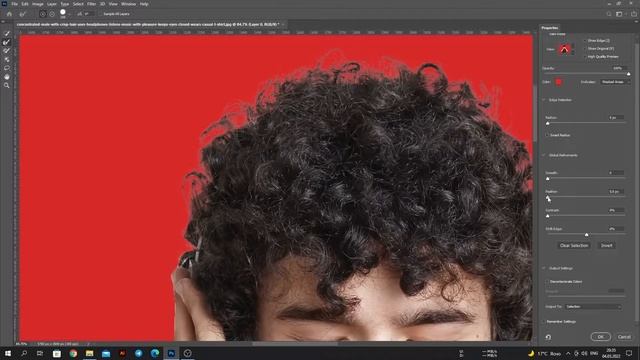
Task: Click the Smooth slider handle
Action: 548,178
